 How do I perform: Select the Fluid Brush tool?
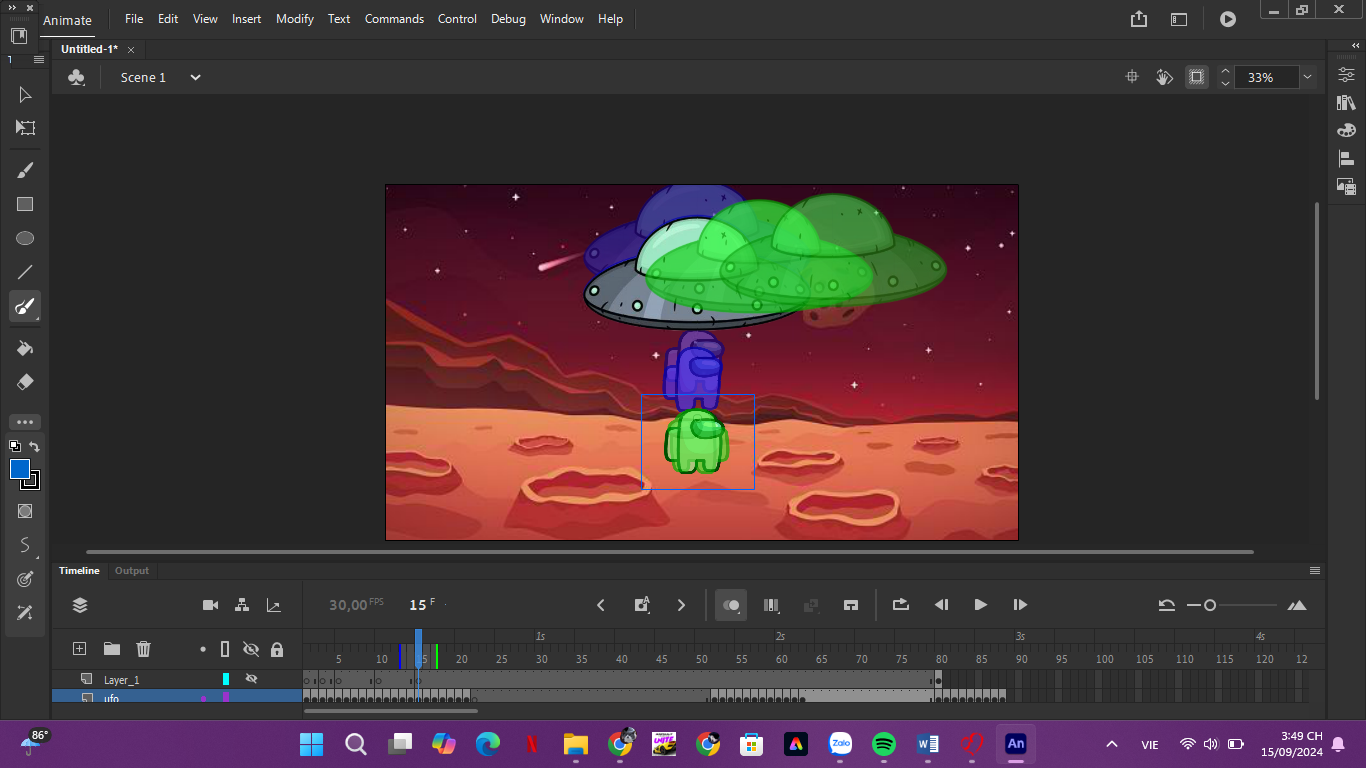pyautogui.click(x=25, y=170)
